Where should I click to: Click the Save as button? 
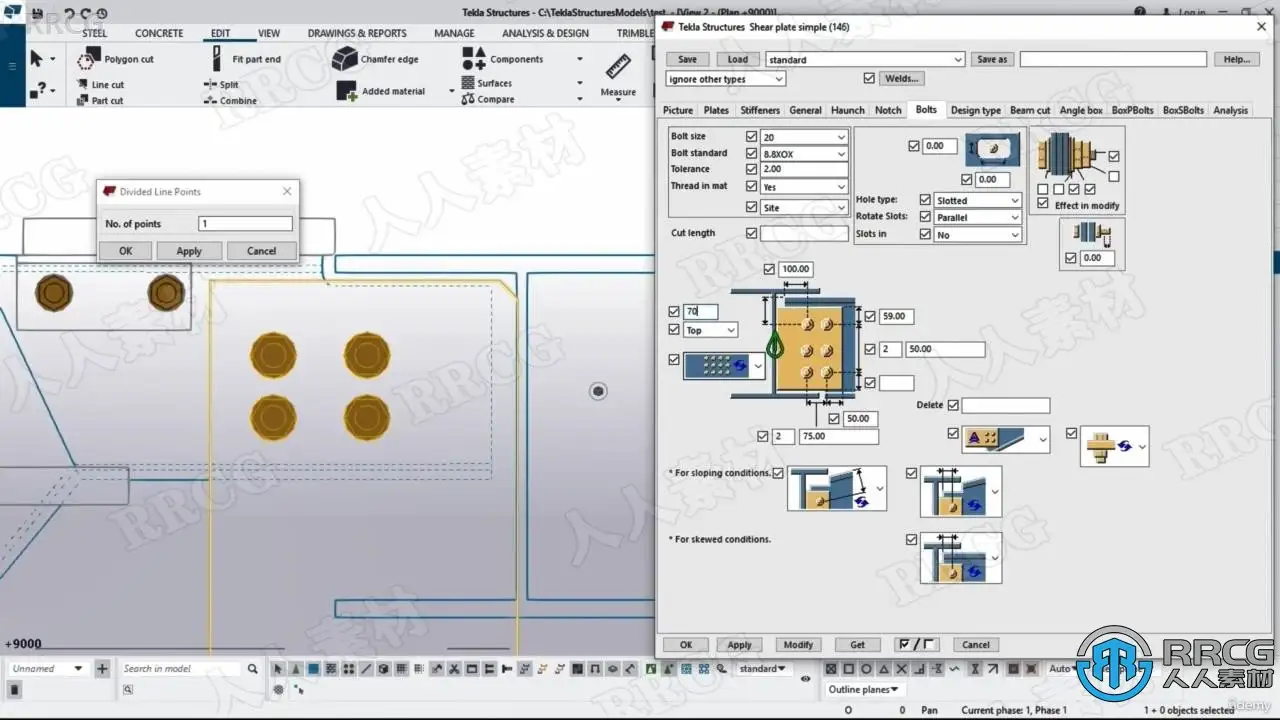pos(992,60)
